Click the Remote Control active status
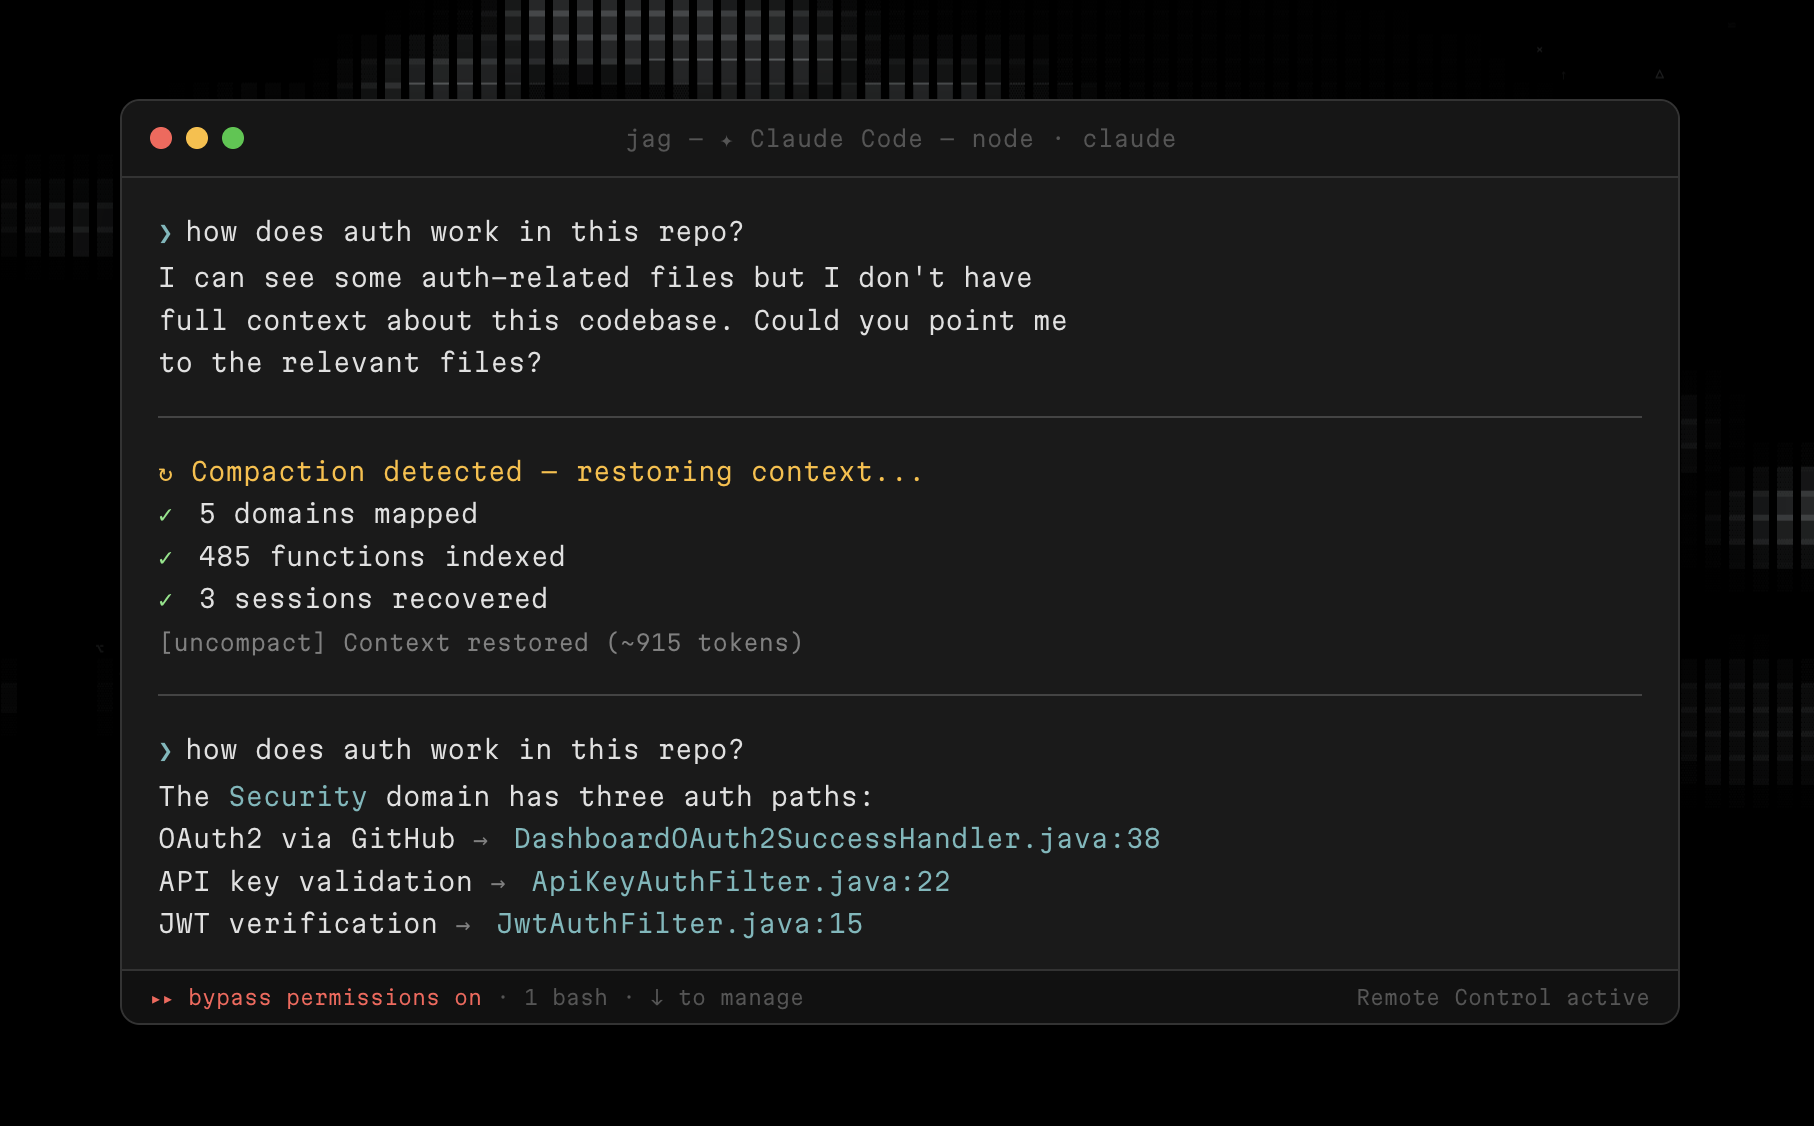1814x1126 pixels. 1502,998
